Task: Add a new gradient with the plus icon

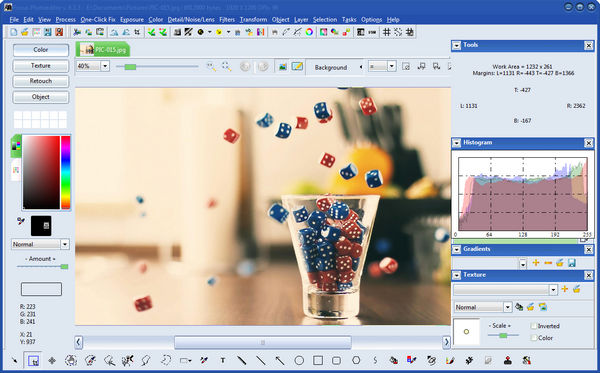Action: tap(536, 263)
